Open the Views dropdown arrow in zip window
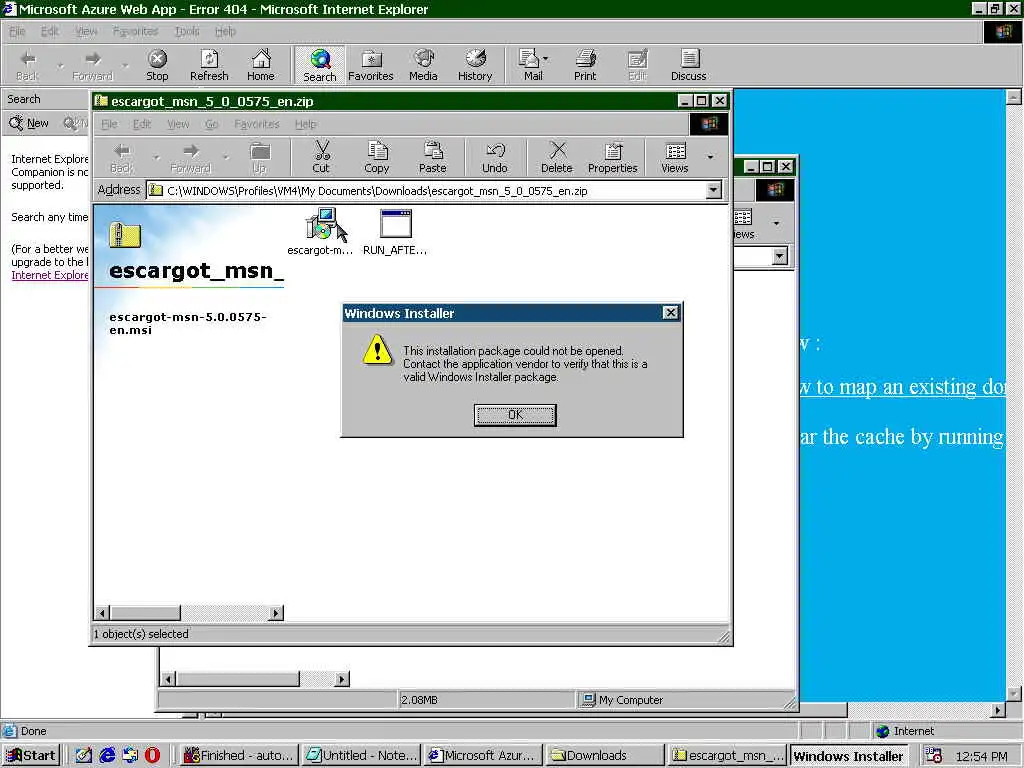The image size is (1024, 768). click(x=710, y=157)
